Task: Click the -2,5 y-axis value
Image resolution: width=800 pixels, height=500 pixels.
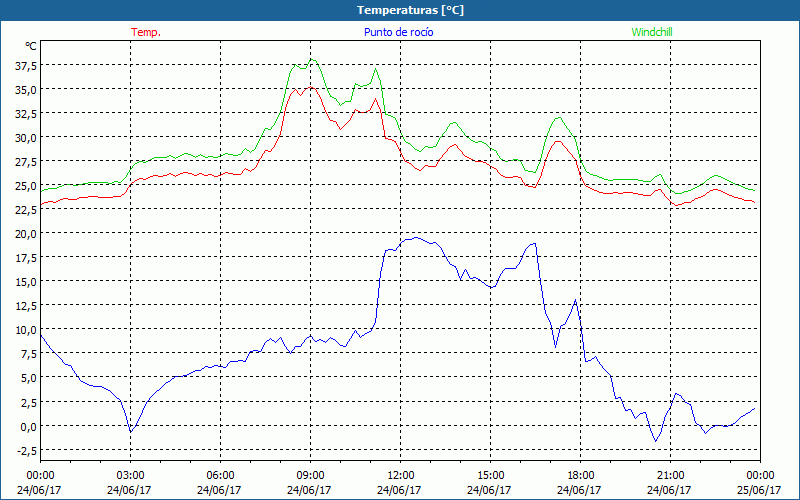Action: [27, 450]
